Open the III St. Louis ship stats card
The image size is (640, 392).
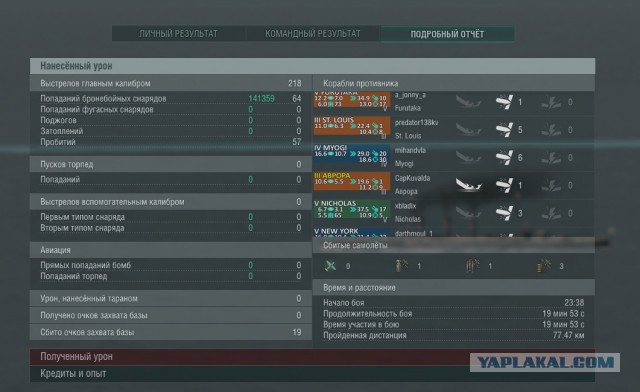tap(351, 126)
